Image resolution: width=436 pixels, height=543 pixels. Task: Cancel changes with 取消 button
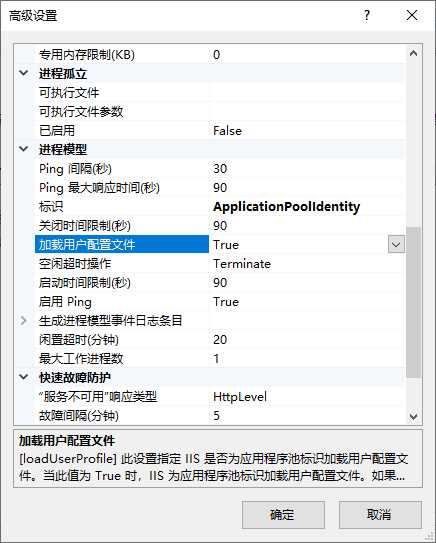coord(380,515)
